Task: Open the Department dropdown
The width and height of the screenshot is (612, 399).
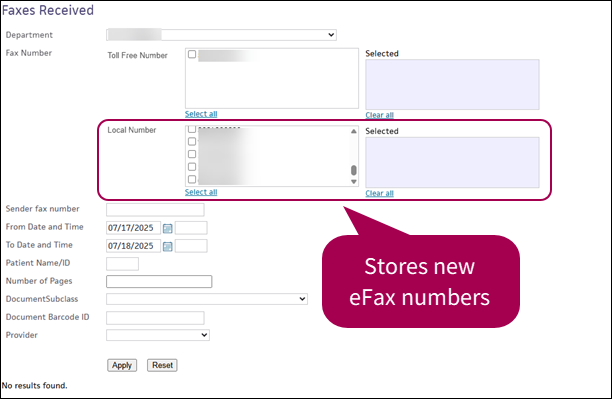Action: click(x=221, y=35)
